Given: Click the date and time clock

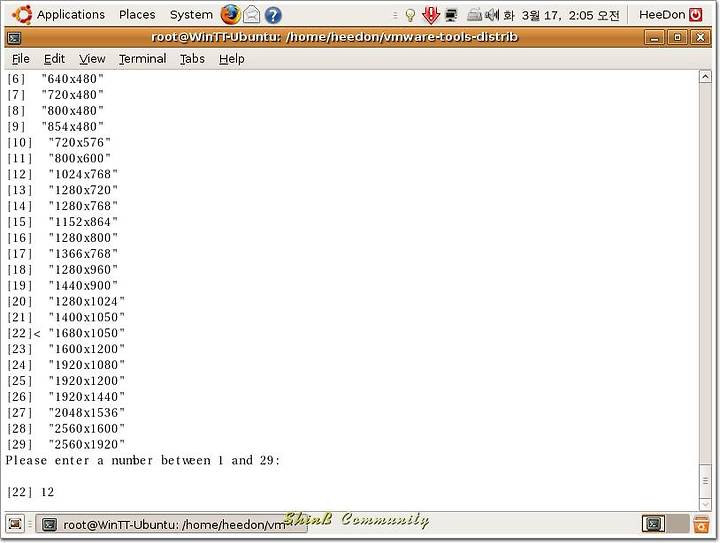Looking at the screenshot, I should pos(562,16).
